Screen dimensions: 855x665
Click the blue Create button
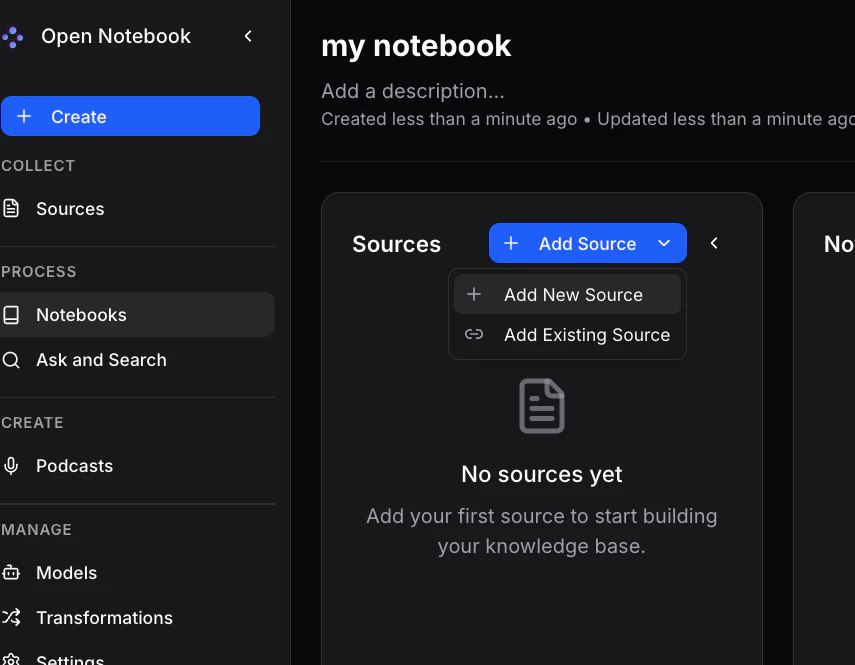pyautogui.click(x=130, y=116)
